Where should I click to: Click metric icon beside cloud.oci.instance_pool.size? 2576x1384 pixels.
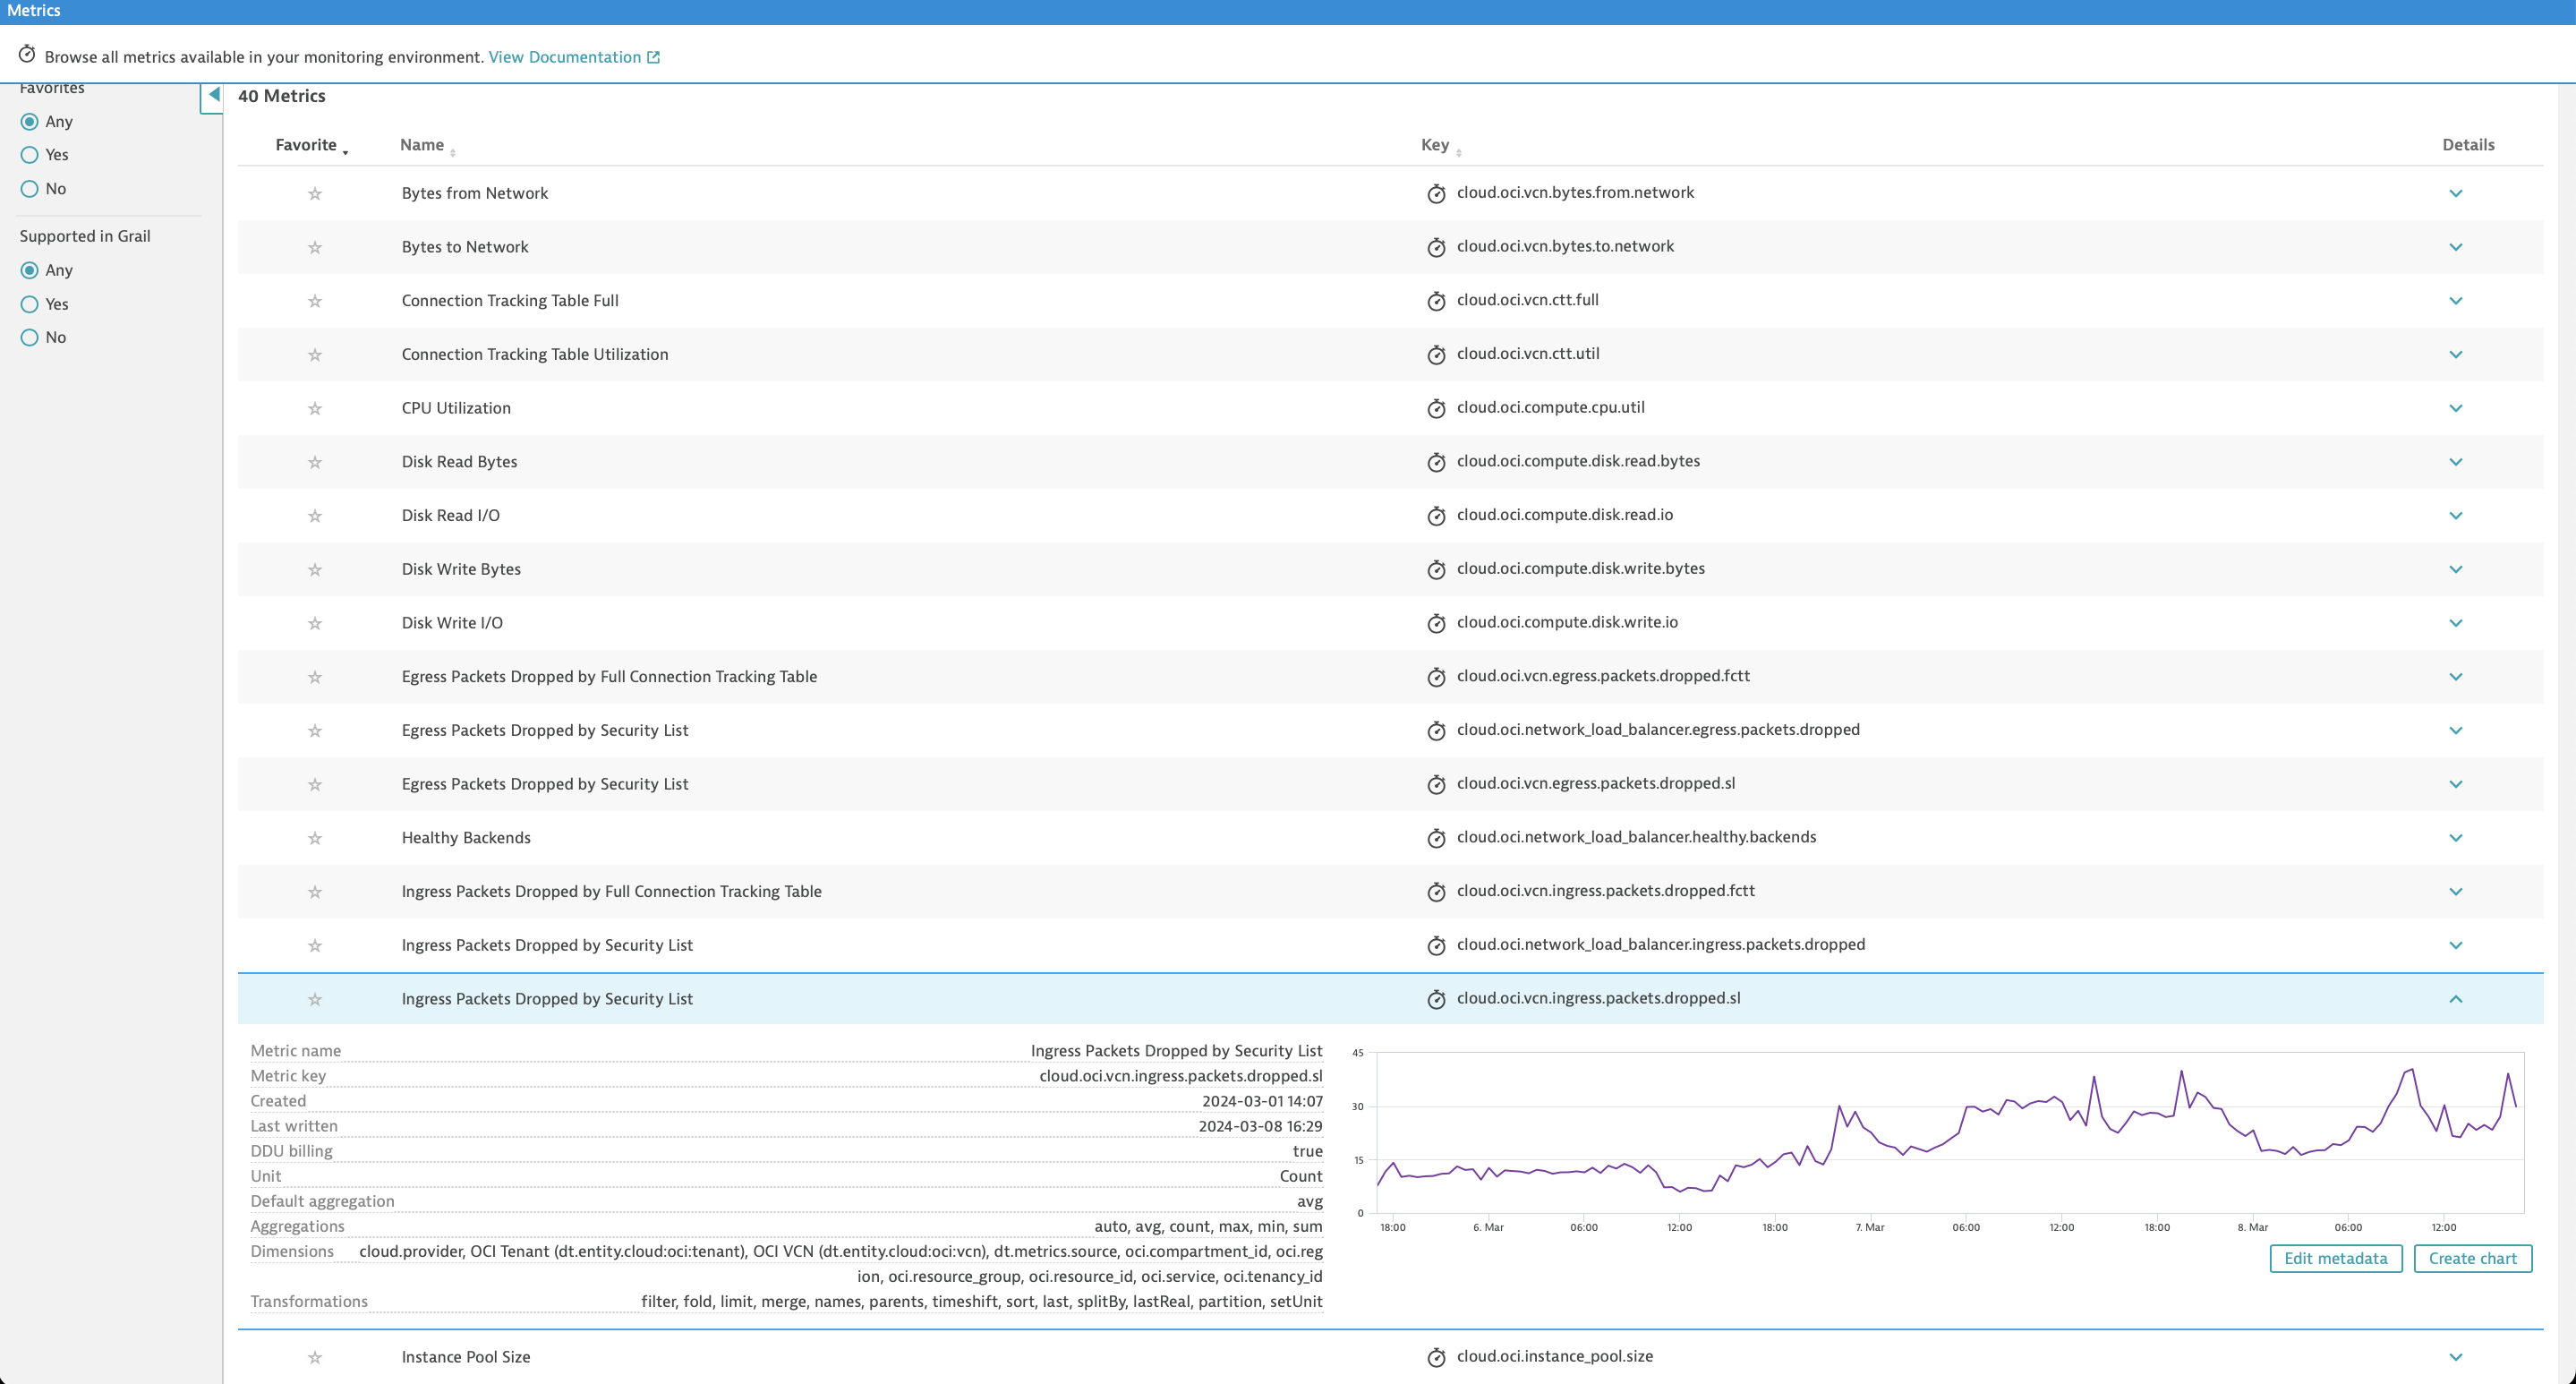1436,1357
